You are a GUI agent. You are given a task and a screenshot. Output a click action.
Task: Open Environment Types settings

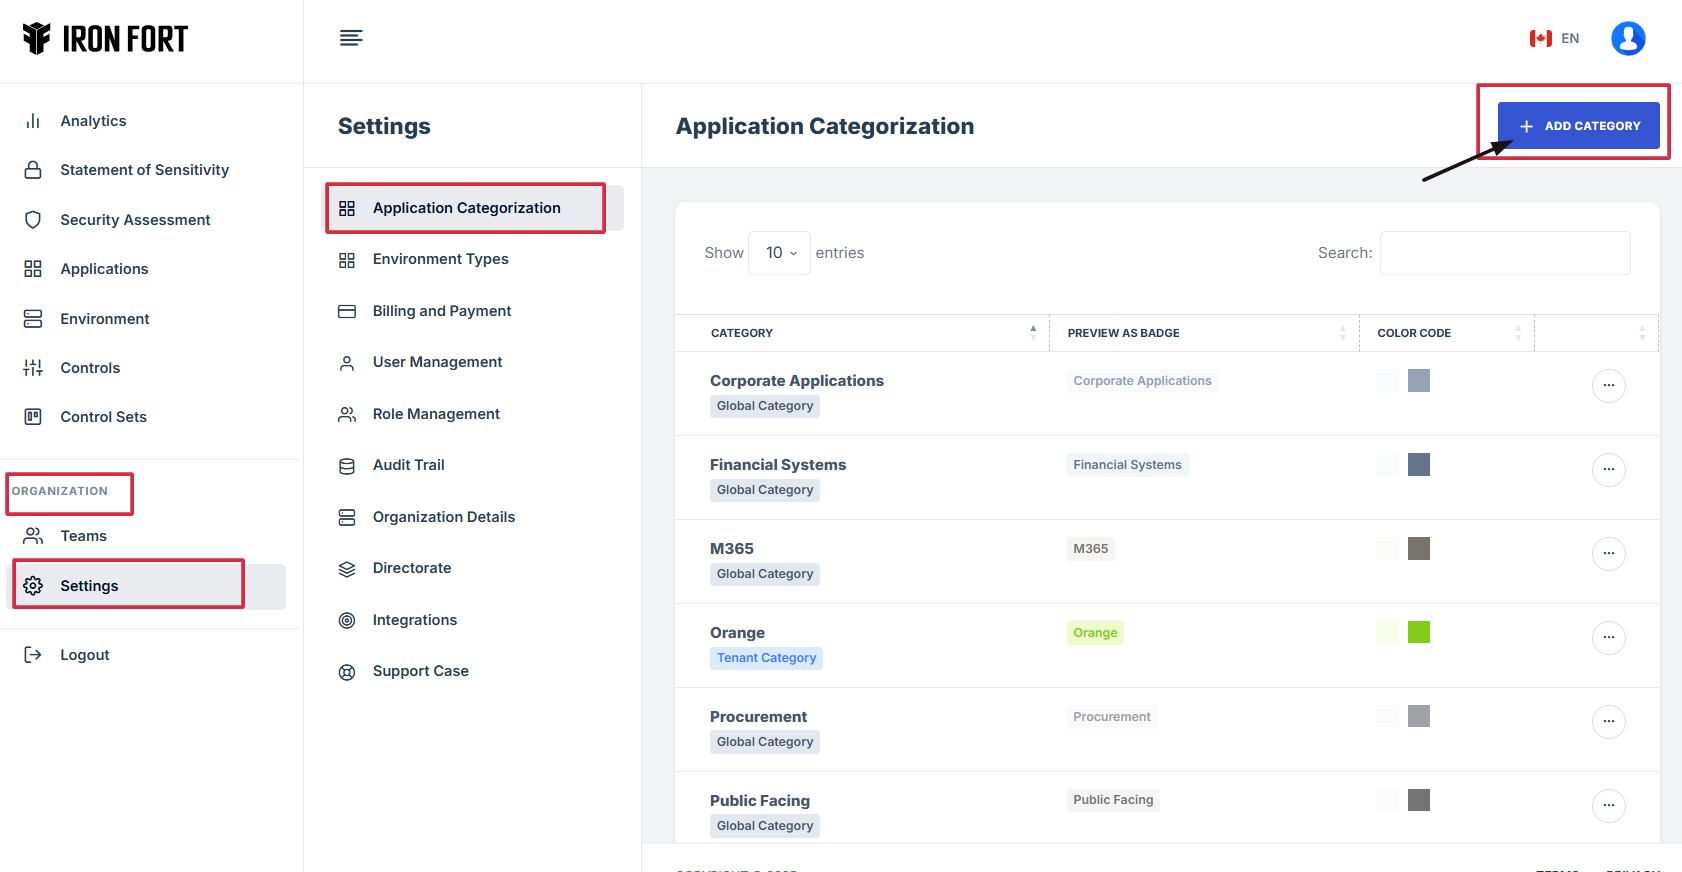440,259
